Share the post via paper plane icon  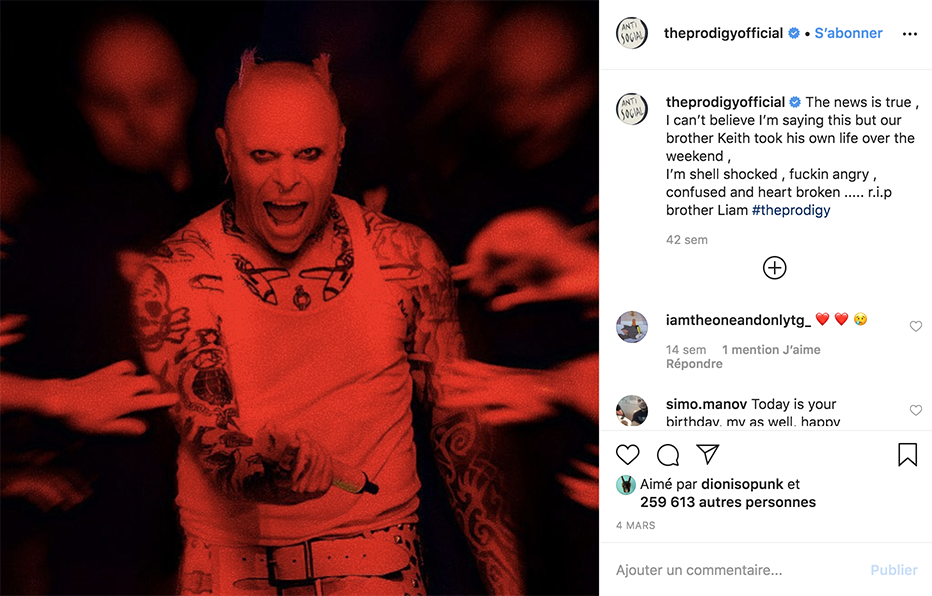click(708, 455)
